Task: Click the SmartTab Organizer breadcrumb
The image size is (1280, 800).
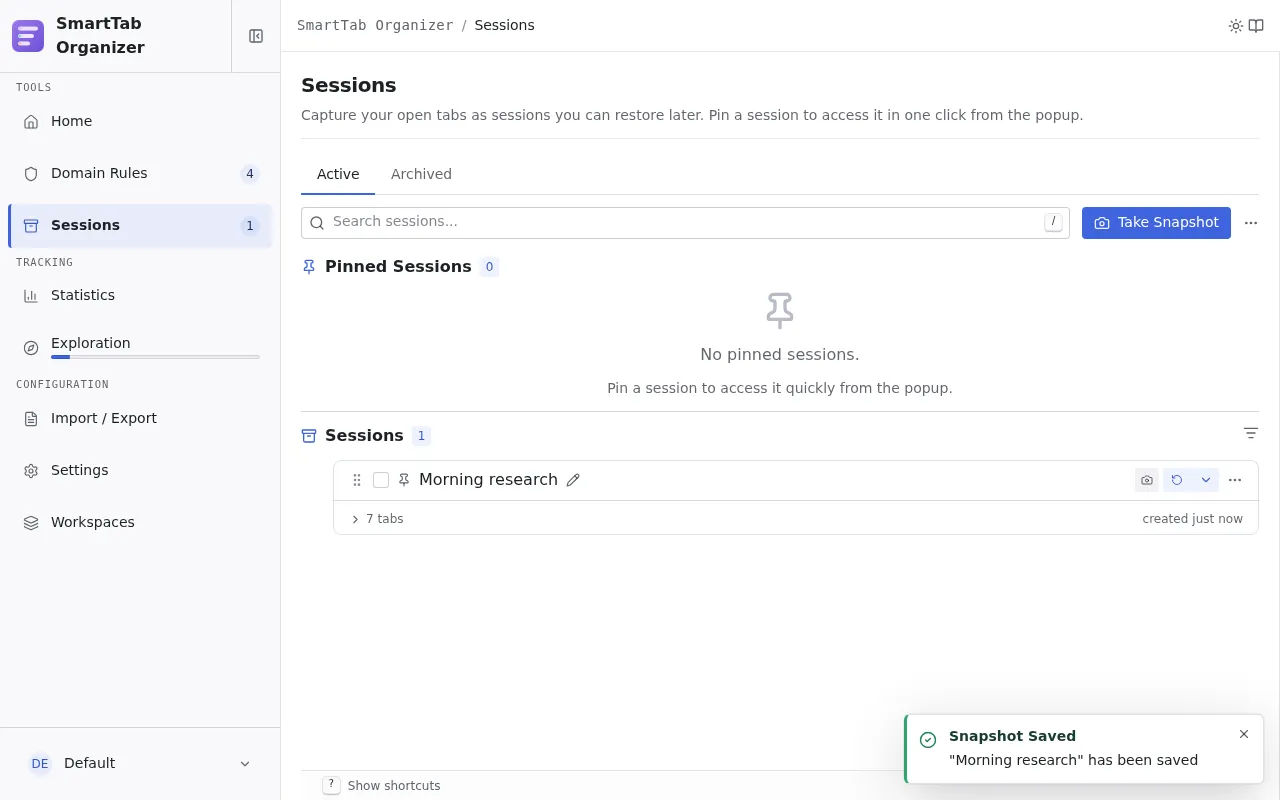Action: (x=375, y=25)
